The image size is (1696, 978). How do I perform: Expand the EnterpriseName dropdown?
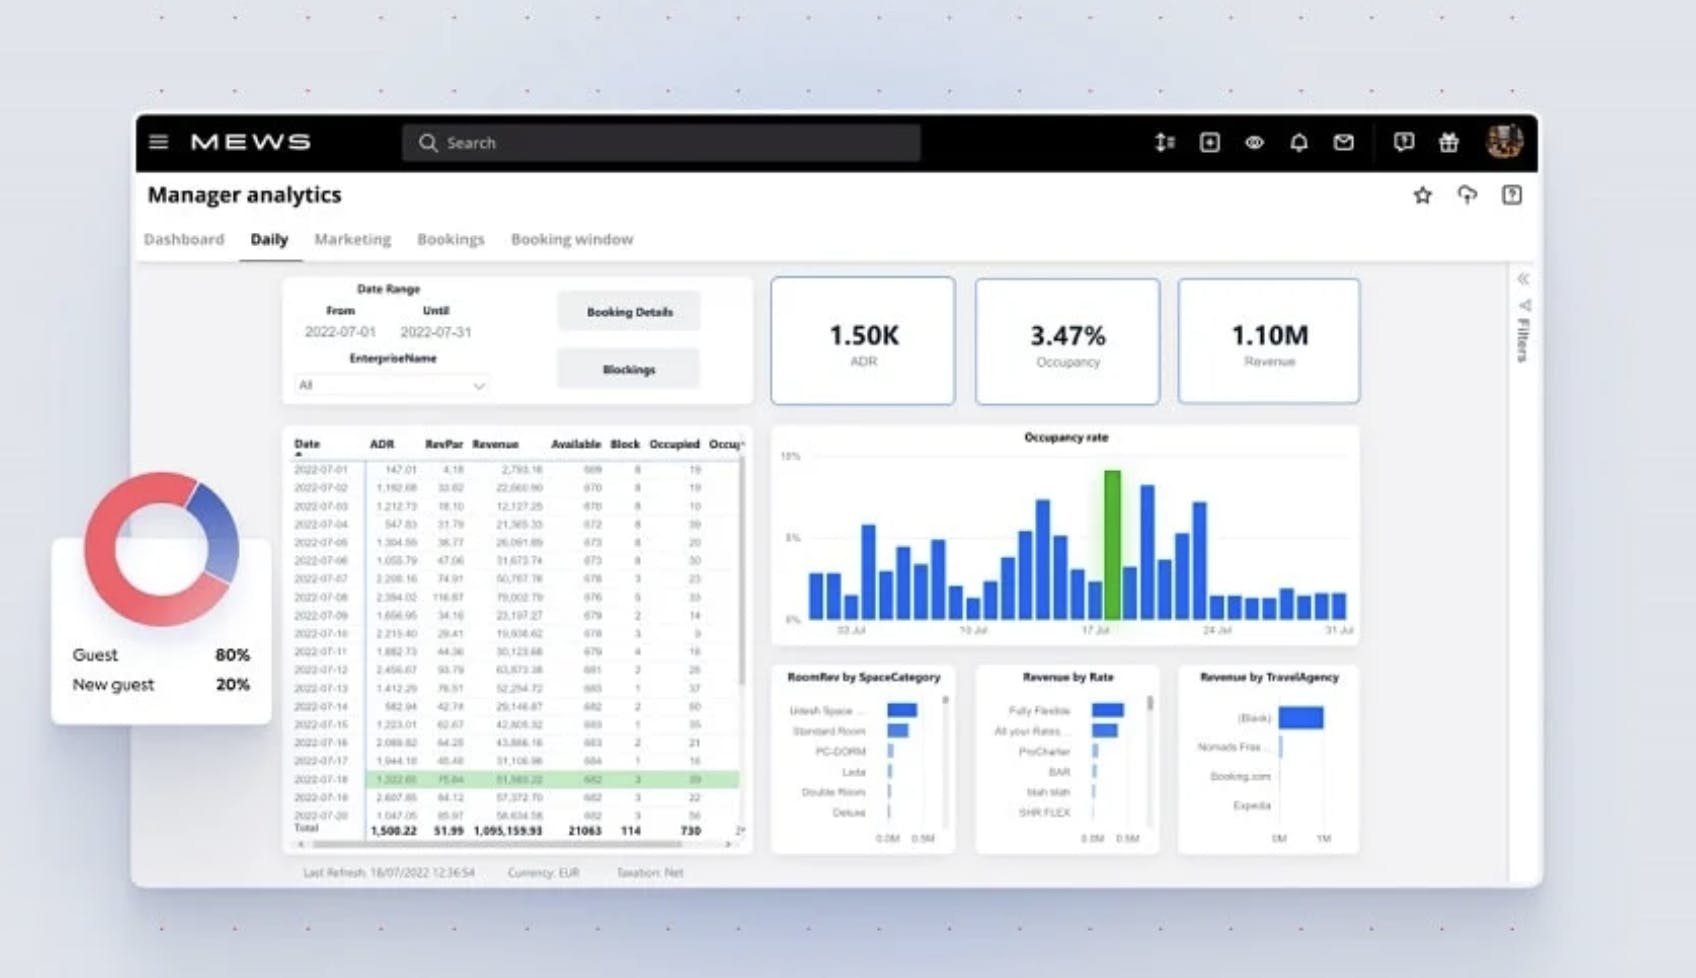click(x=391, y=385)
